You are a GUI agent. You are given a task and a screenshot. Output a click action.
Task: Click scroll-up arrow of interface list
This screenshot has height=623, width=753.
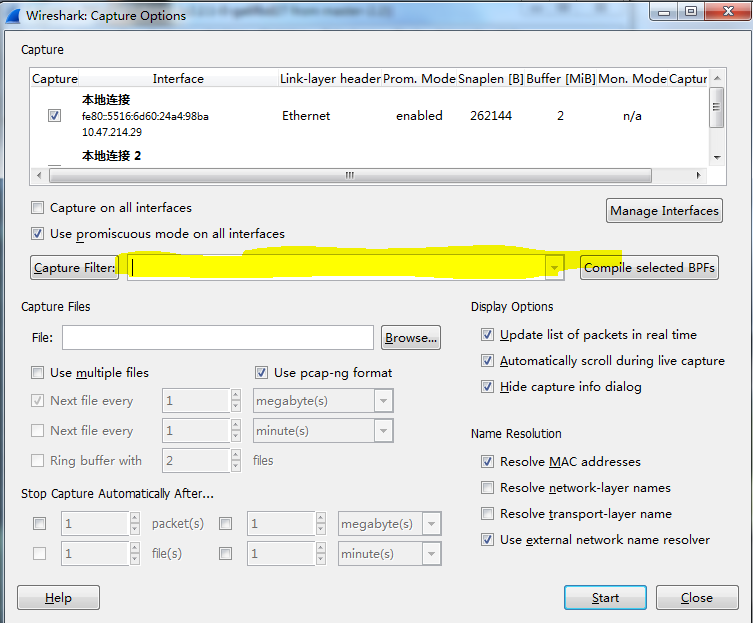coord(717,78)
